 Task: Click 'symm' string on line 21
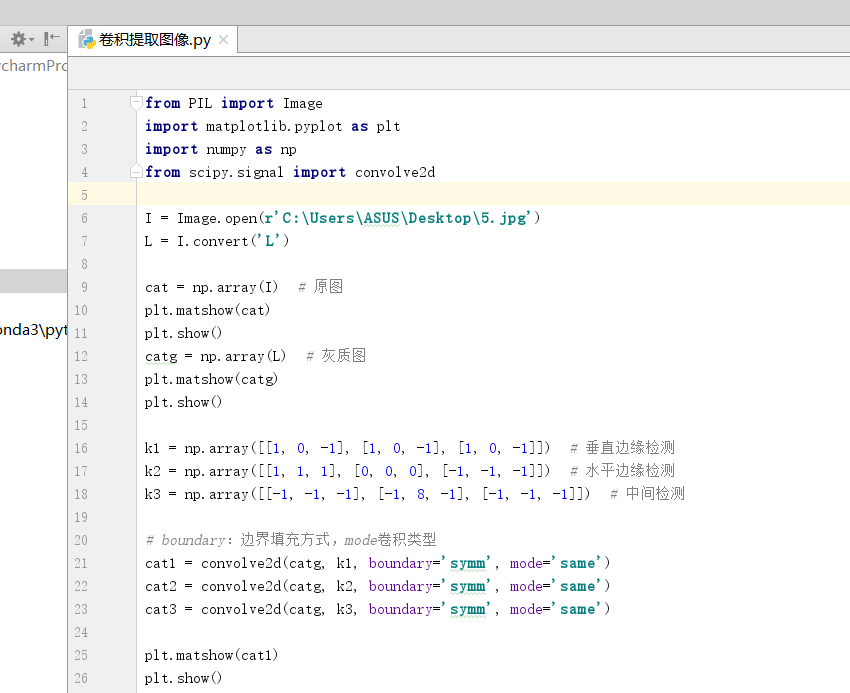467,564
